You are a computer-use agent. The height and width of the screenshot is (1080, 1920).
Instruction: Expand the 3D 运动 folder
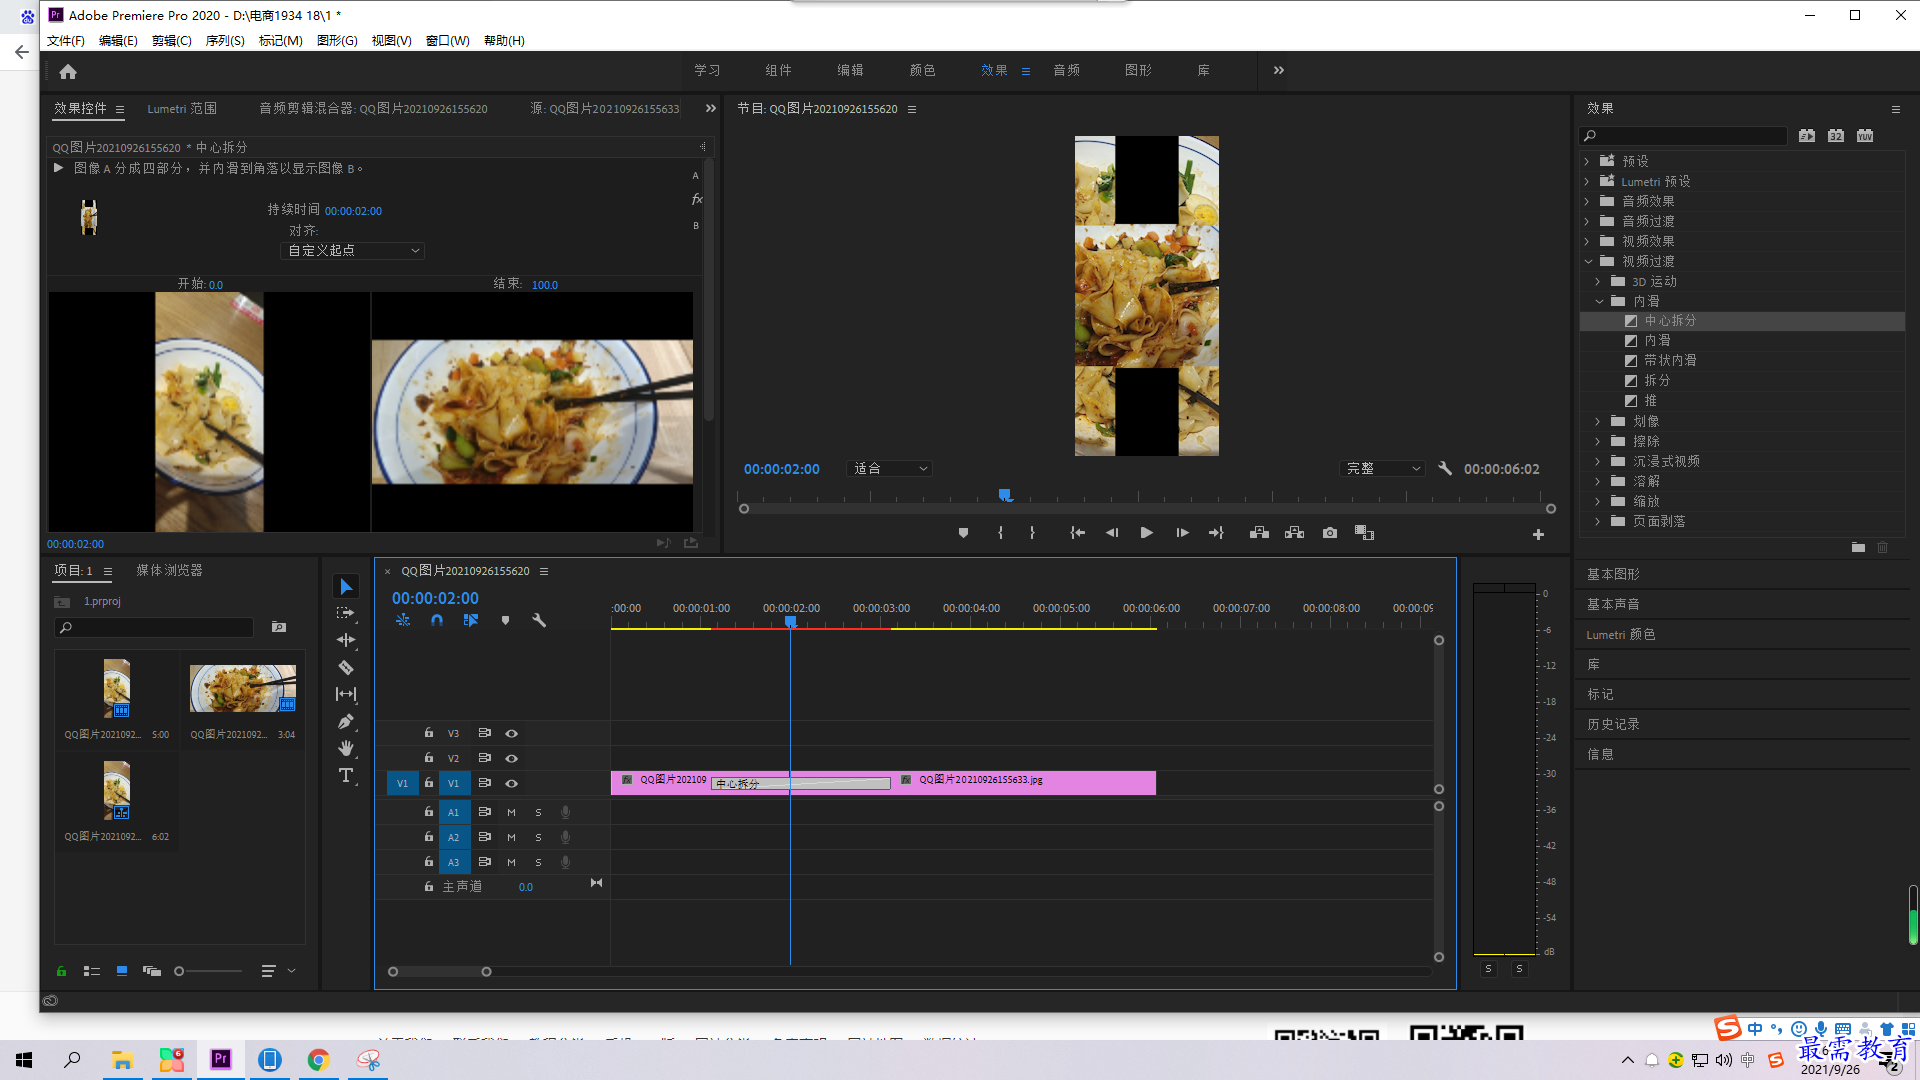(x=1598, y=281)
